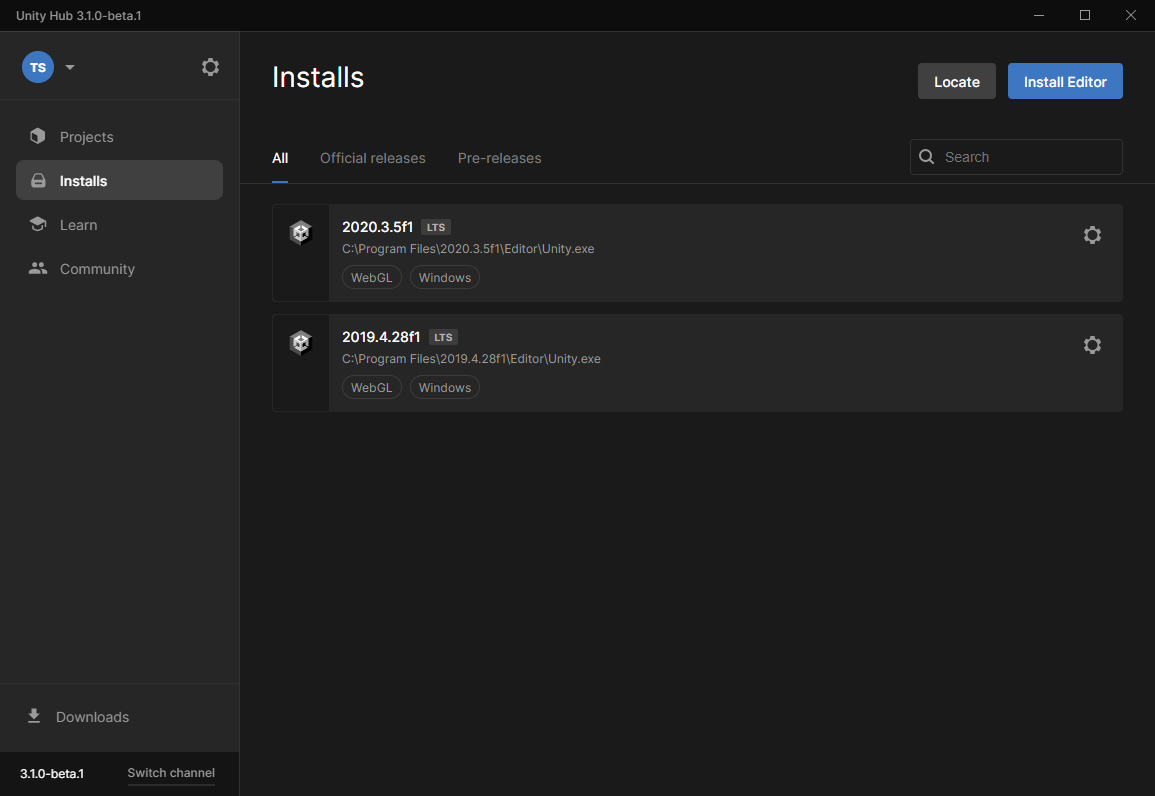Click the 2019.4.28f1 version title

381,337
